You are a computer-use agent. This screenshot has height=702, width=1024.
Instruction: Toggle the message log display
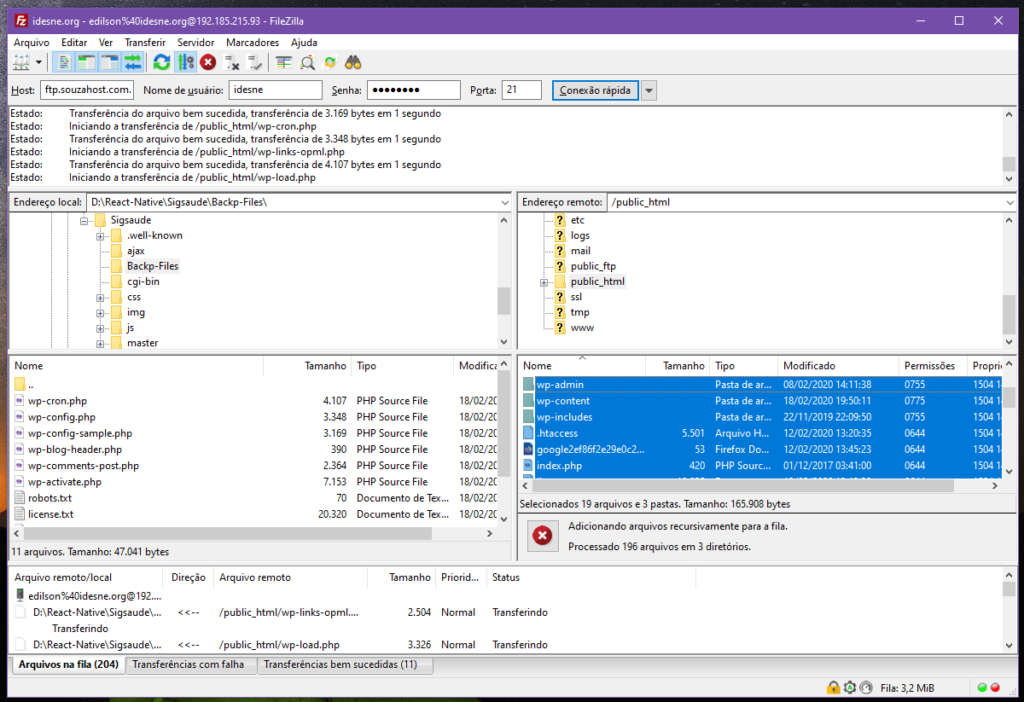(64, 63)
